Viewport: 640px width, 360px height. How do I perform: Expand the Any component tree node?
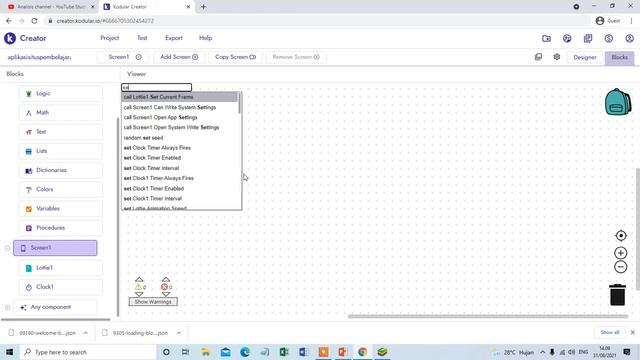[x=7, y=307]
